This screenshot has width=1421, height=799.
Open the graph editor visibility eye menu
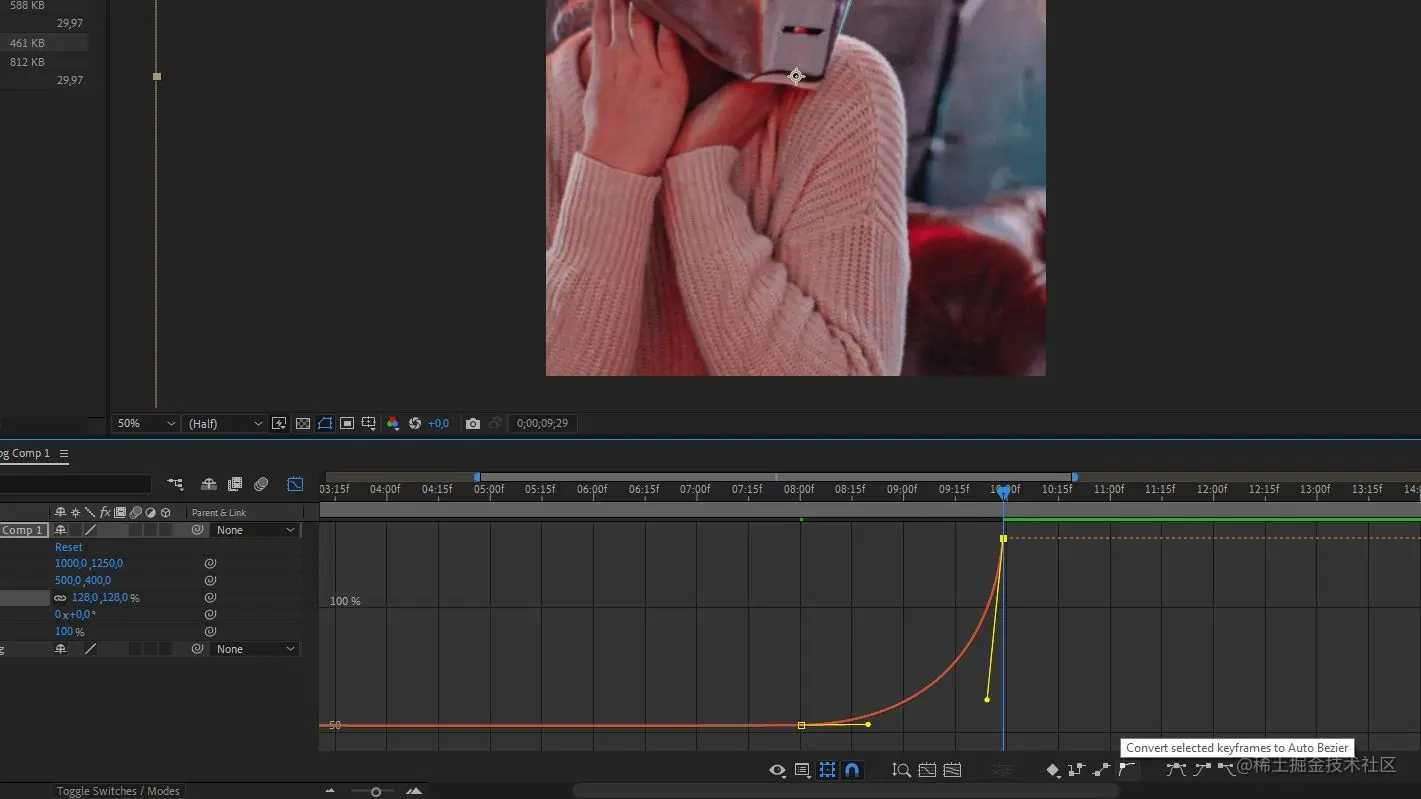click(777, 770)
